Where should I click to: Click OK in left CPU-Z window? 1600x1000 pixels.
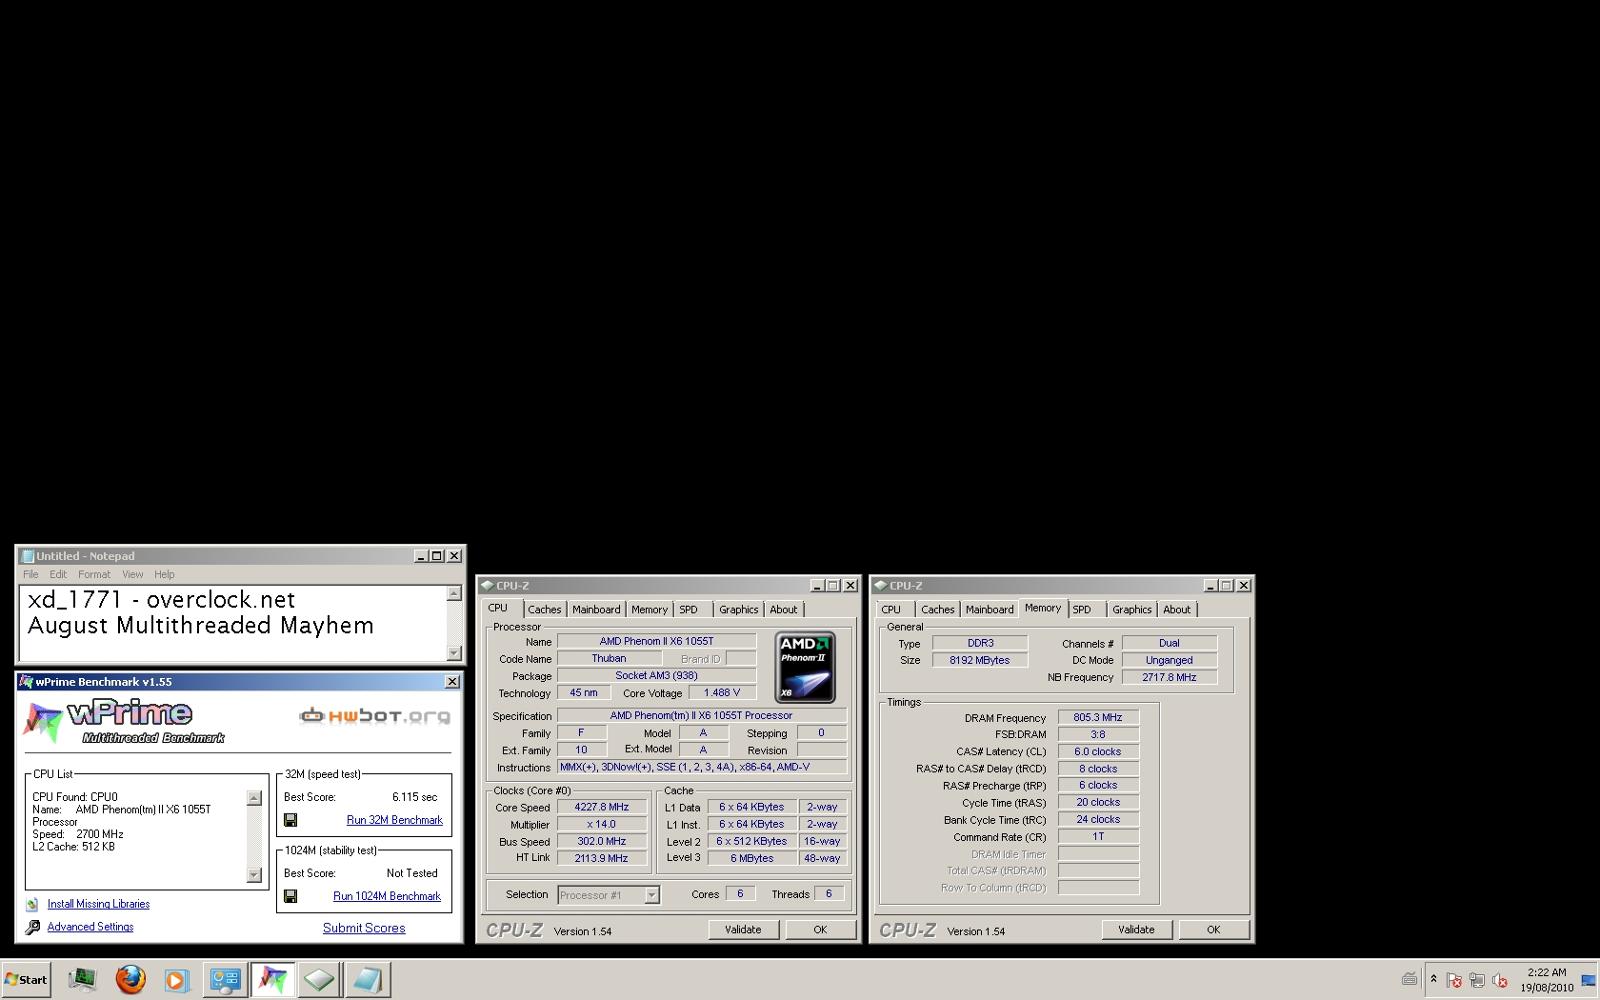click(820, 929)
